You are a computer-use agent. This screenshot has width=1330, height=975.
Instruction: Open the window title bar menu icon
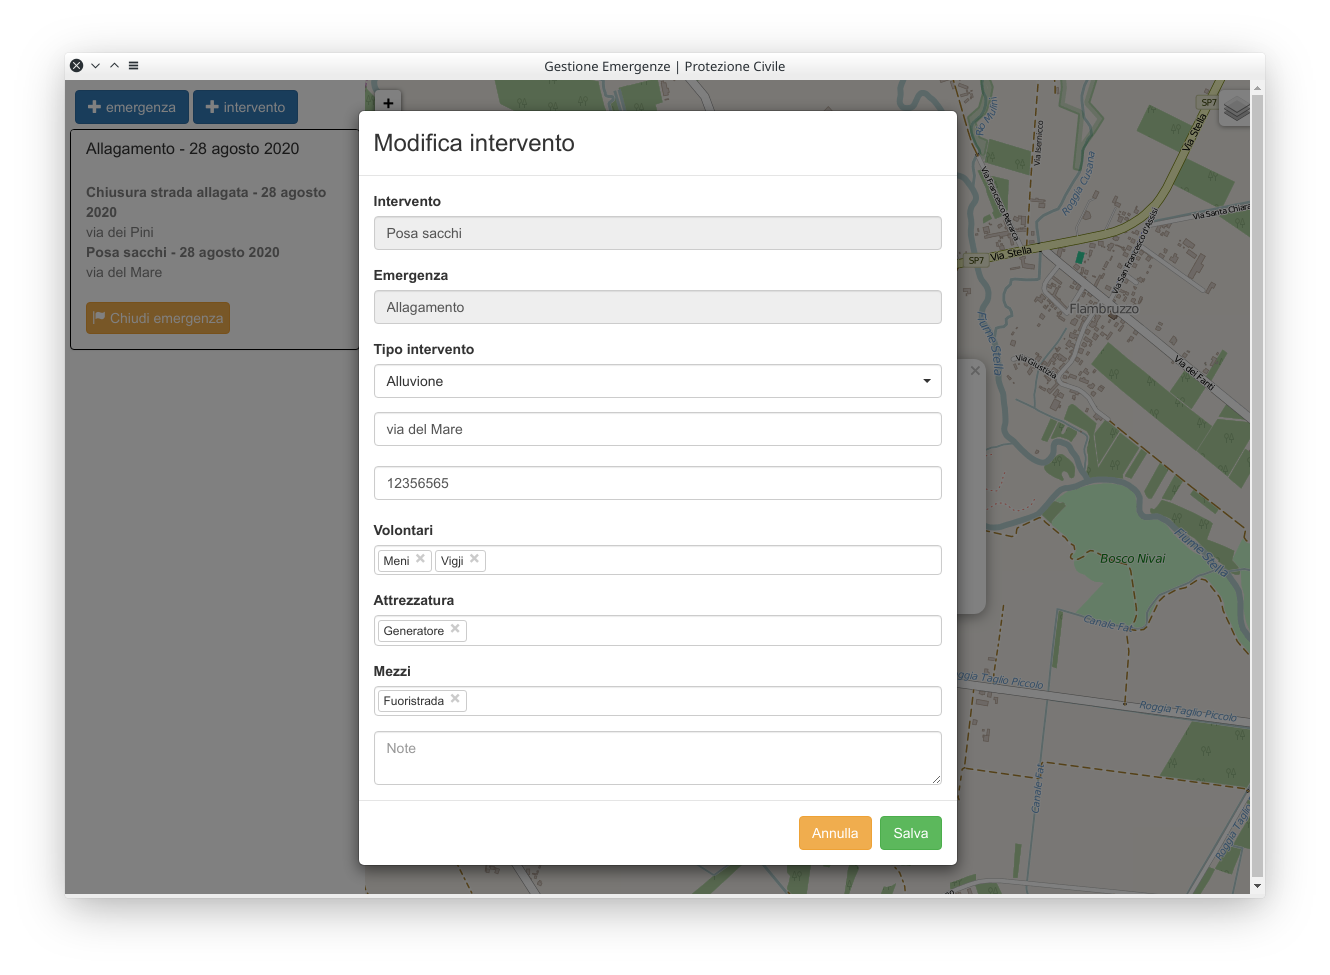pos(133,66)
